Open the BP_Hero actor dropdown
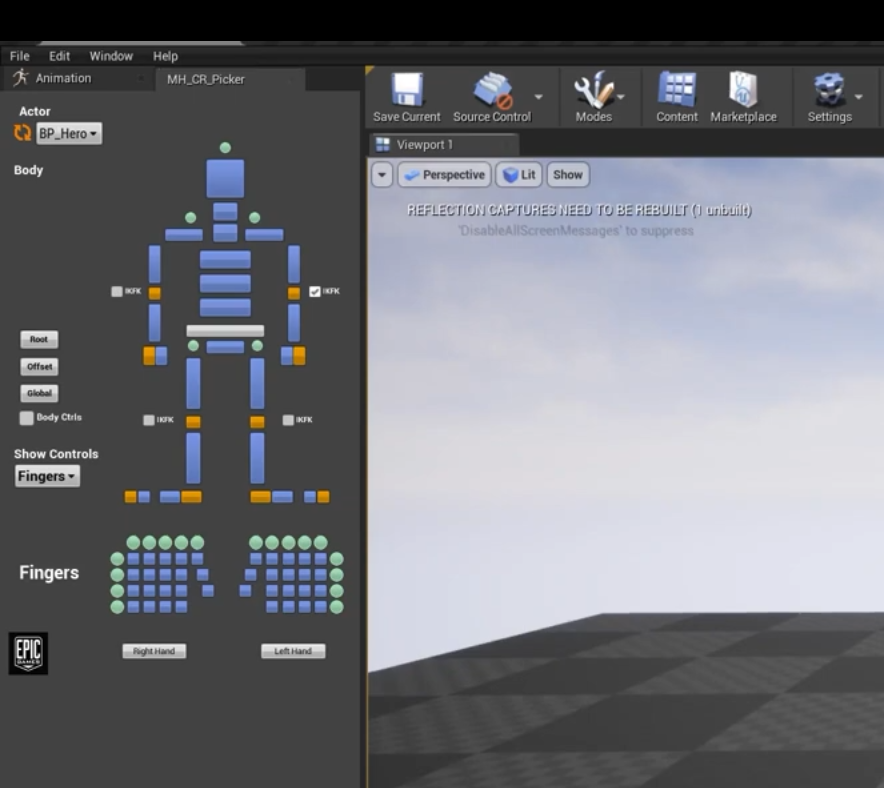The image size is (884, 788). tap(70, 134)
